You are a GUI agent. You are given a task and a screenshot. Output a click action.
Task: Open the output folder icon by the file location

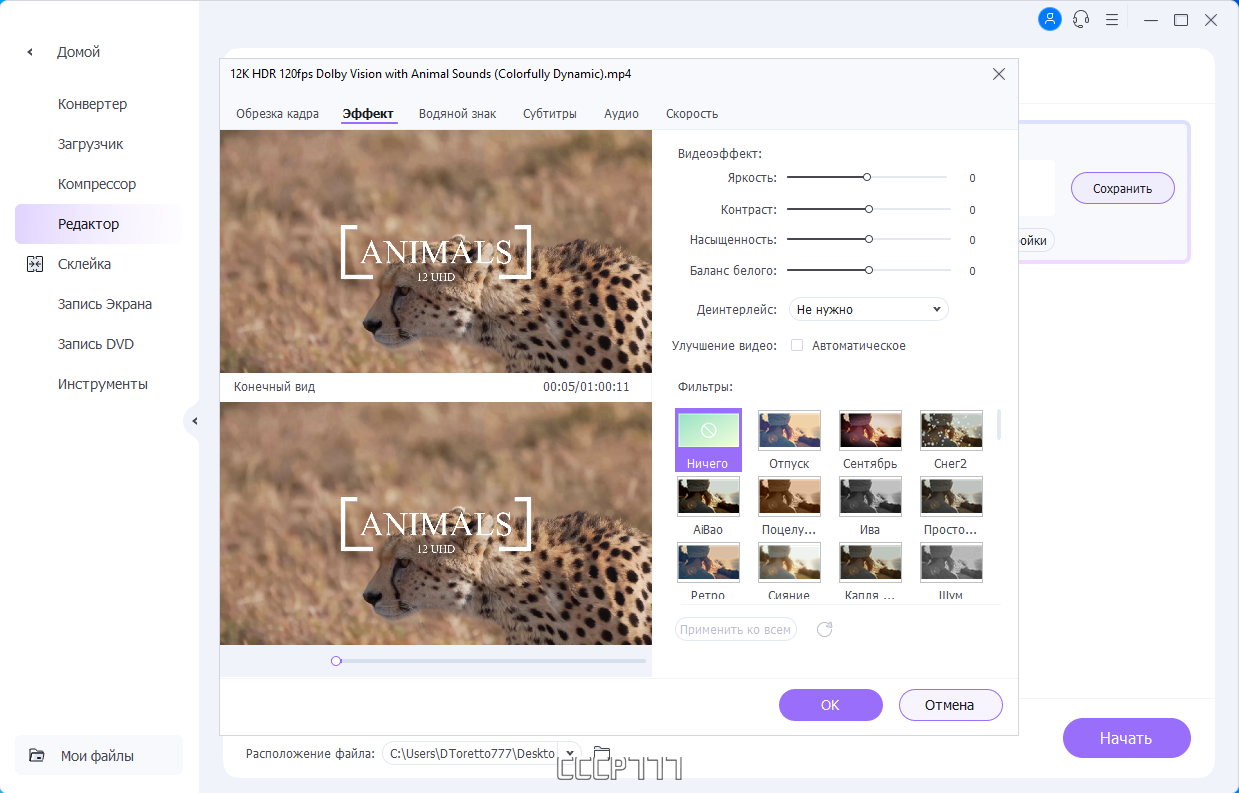click(601, 753)
